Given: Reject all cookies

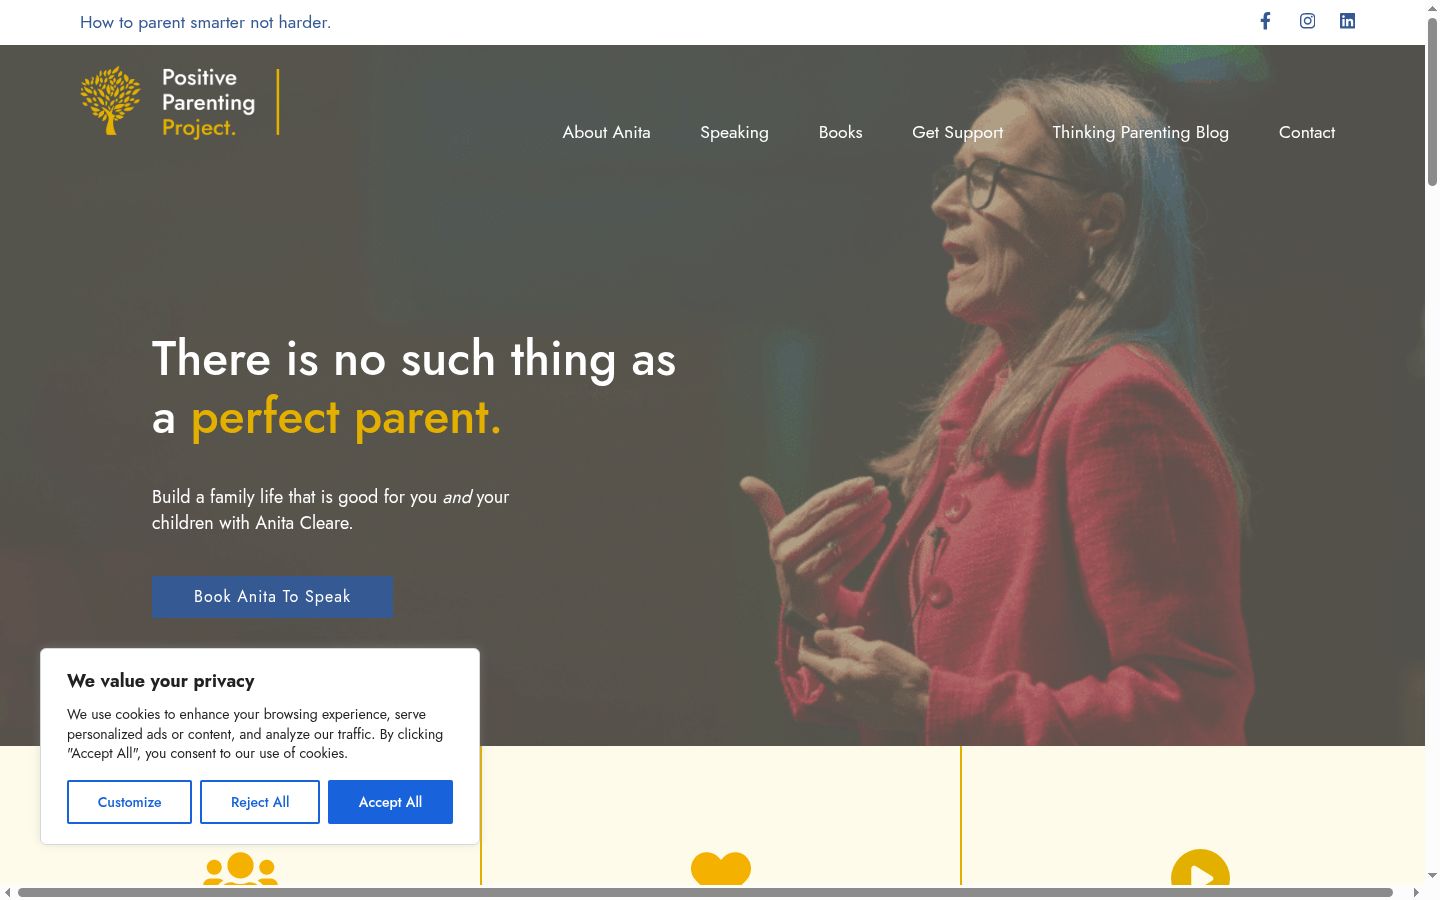Looking at the screenshot, I should (x=260, y=802).
